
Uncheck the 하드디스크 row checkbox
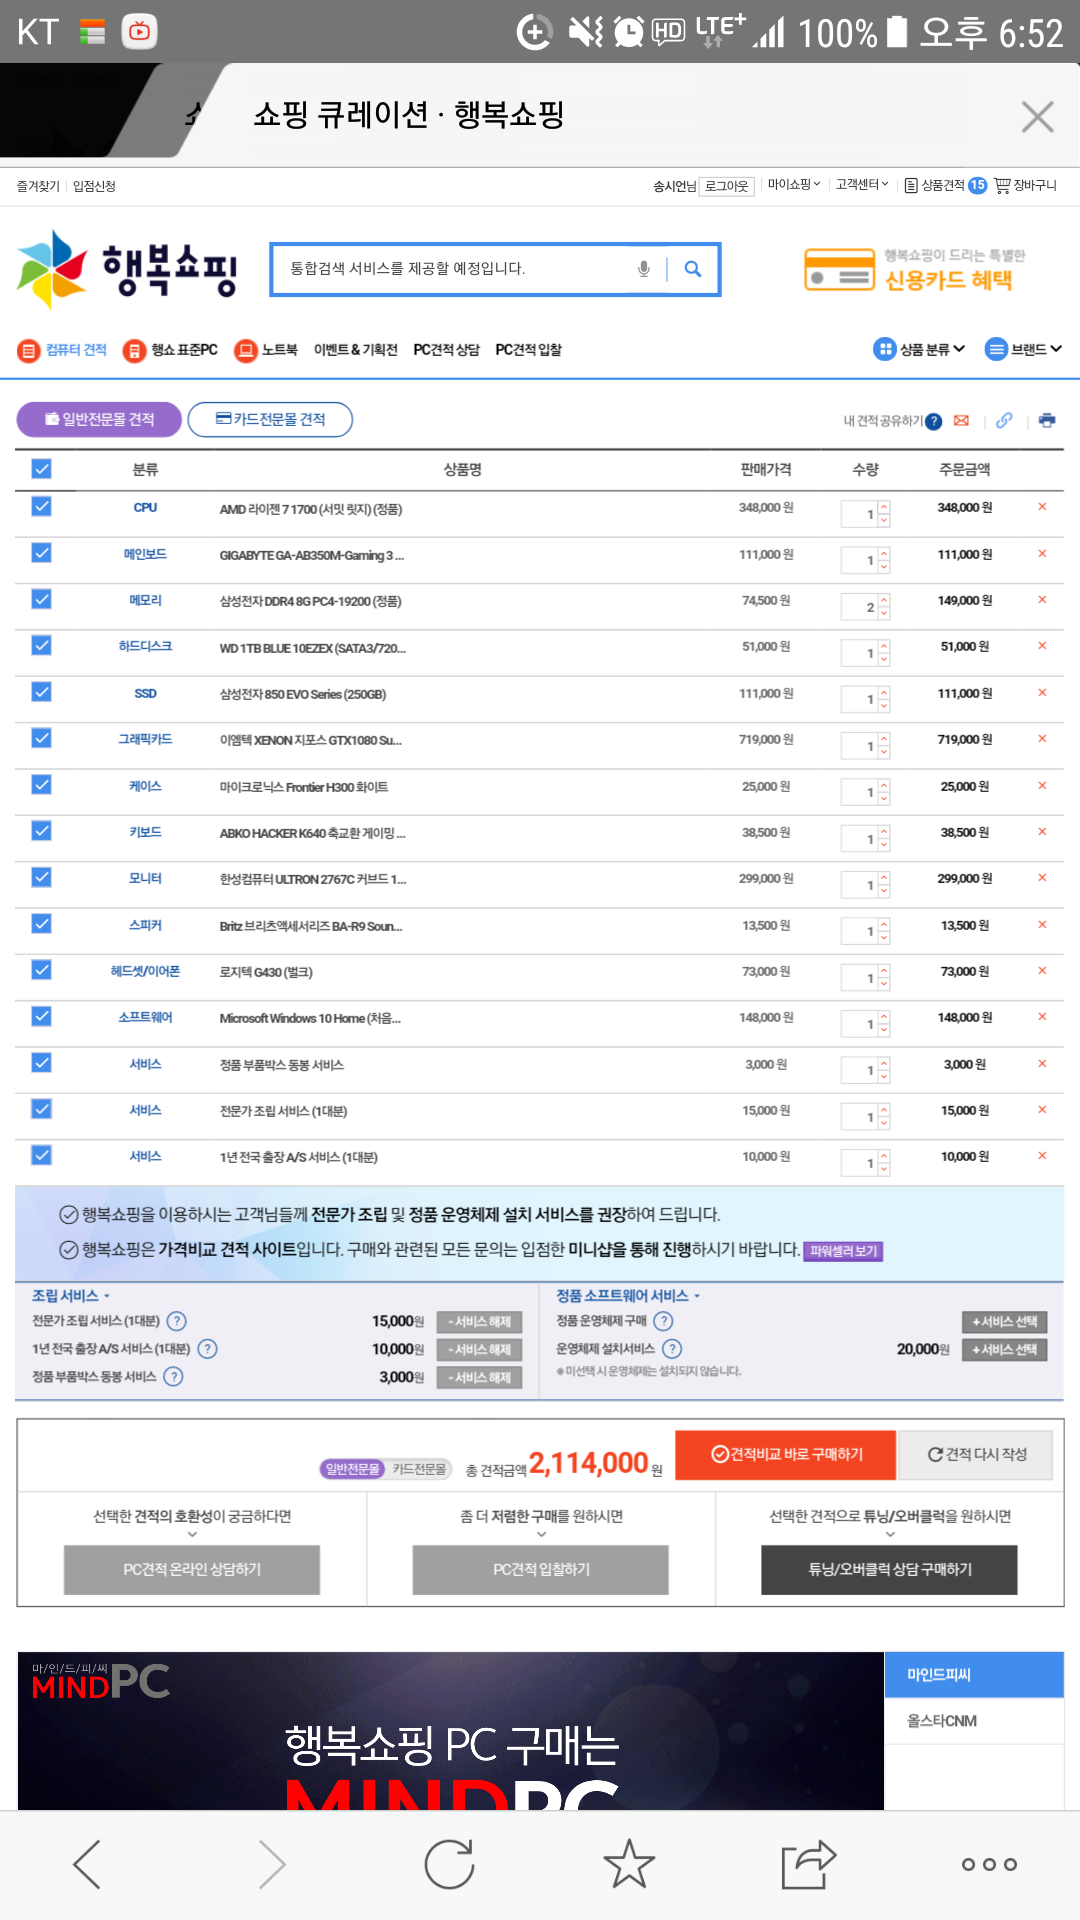pos(41,645)
